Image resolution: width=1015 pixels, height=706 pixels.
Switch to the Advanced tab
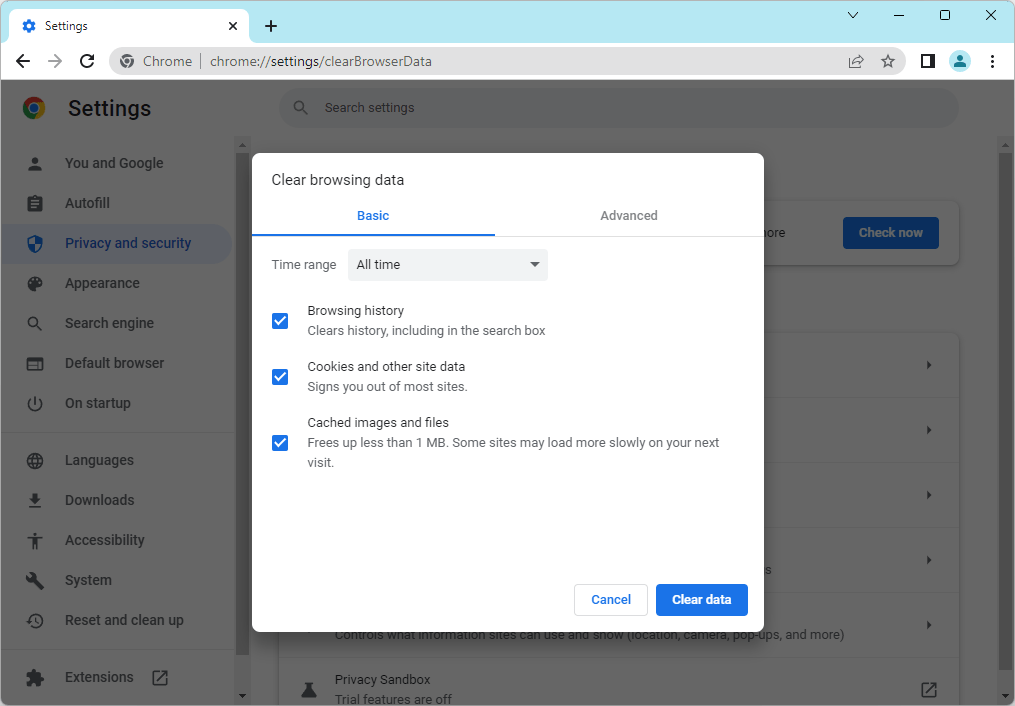tap(629, 216)
